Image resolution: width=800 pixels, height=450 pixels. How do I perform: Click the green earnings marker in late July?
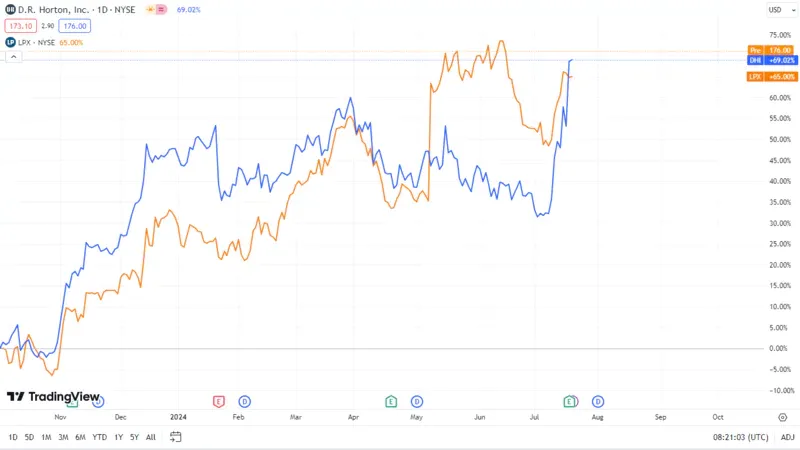pyautogui.click(x=569, y=402)
